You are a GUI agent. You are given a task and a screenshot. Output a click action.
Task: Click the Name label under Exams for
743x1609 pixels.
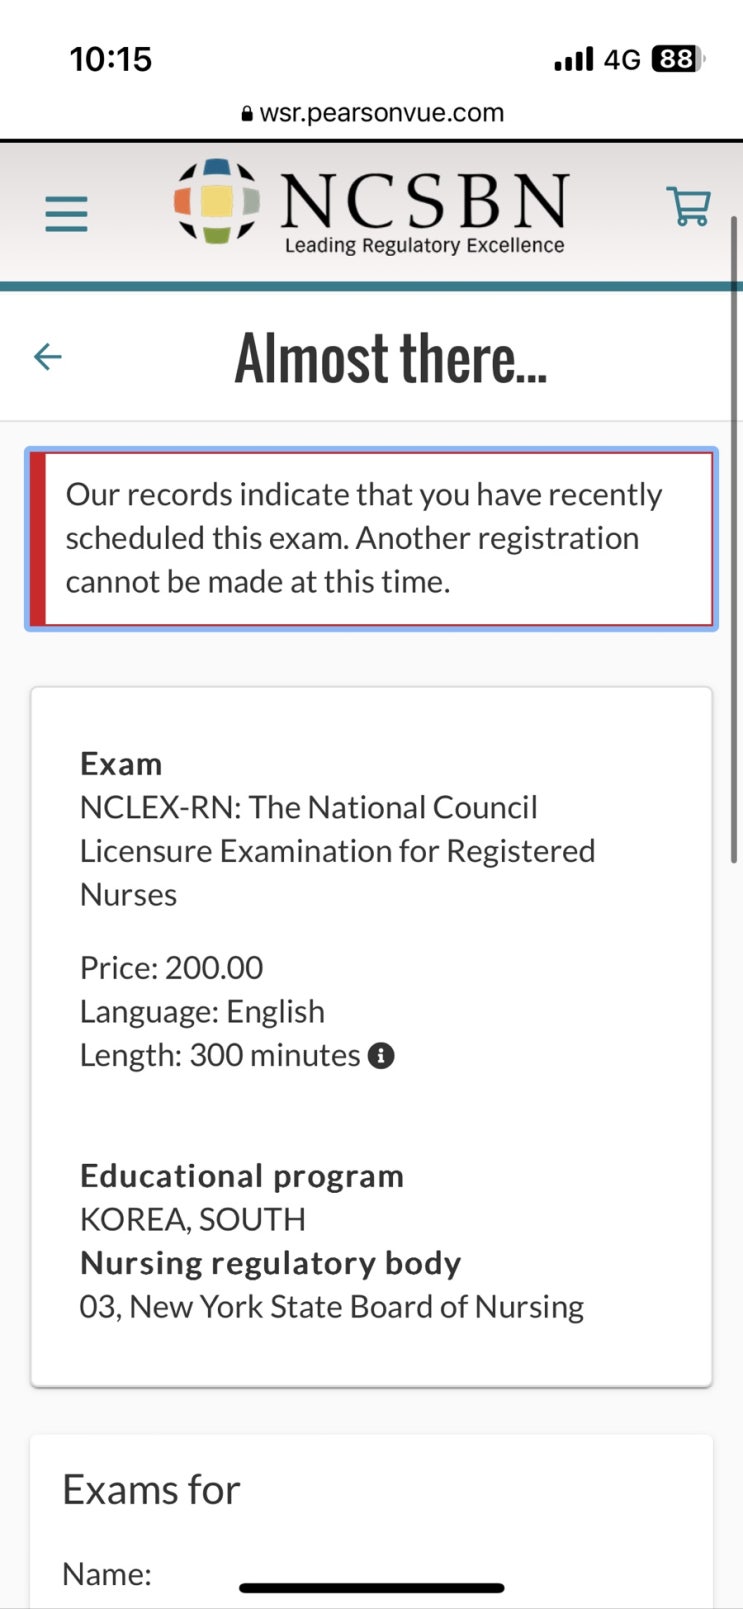[x=107, y=1573]
